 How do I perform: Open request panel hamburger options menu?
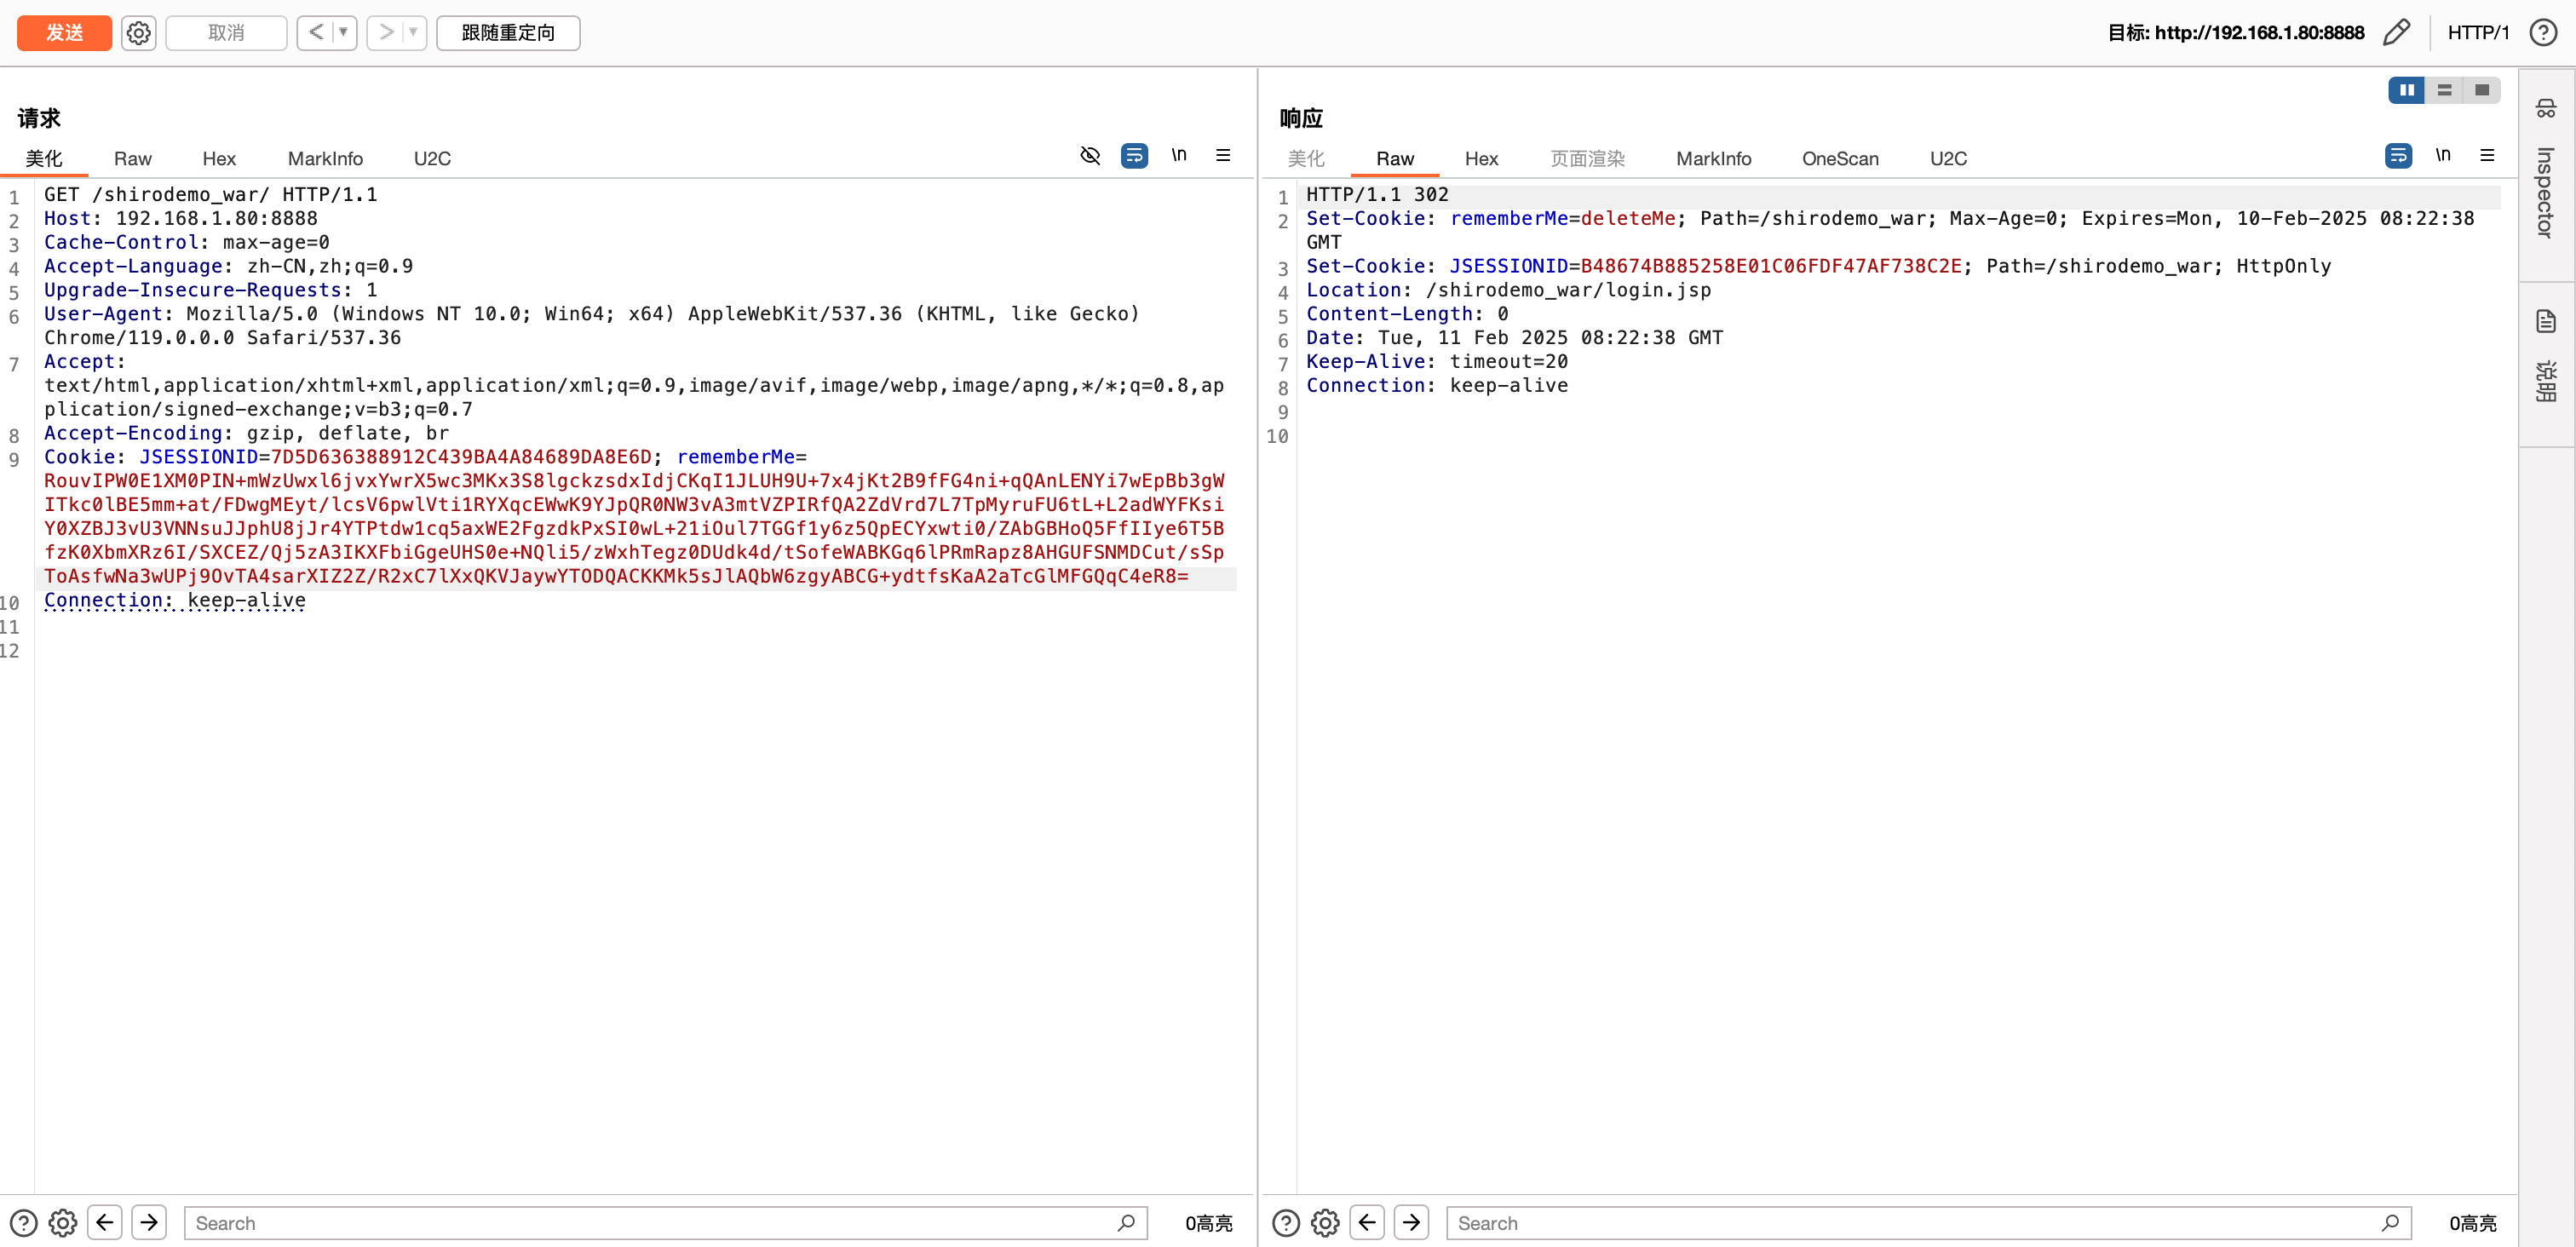[1222, 155]
